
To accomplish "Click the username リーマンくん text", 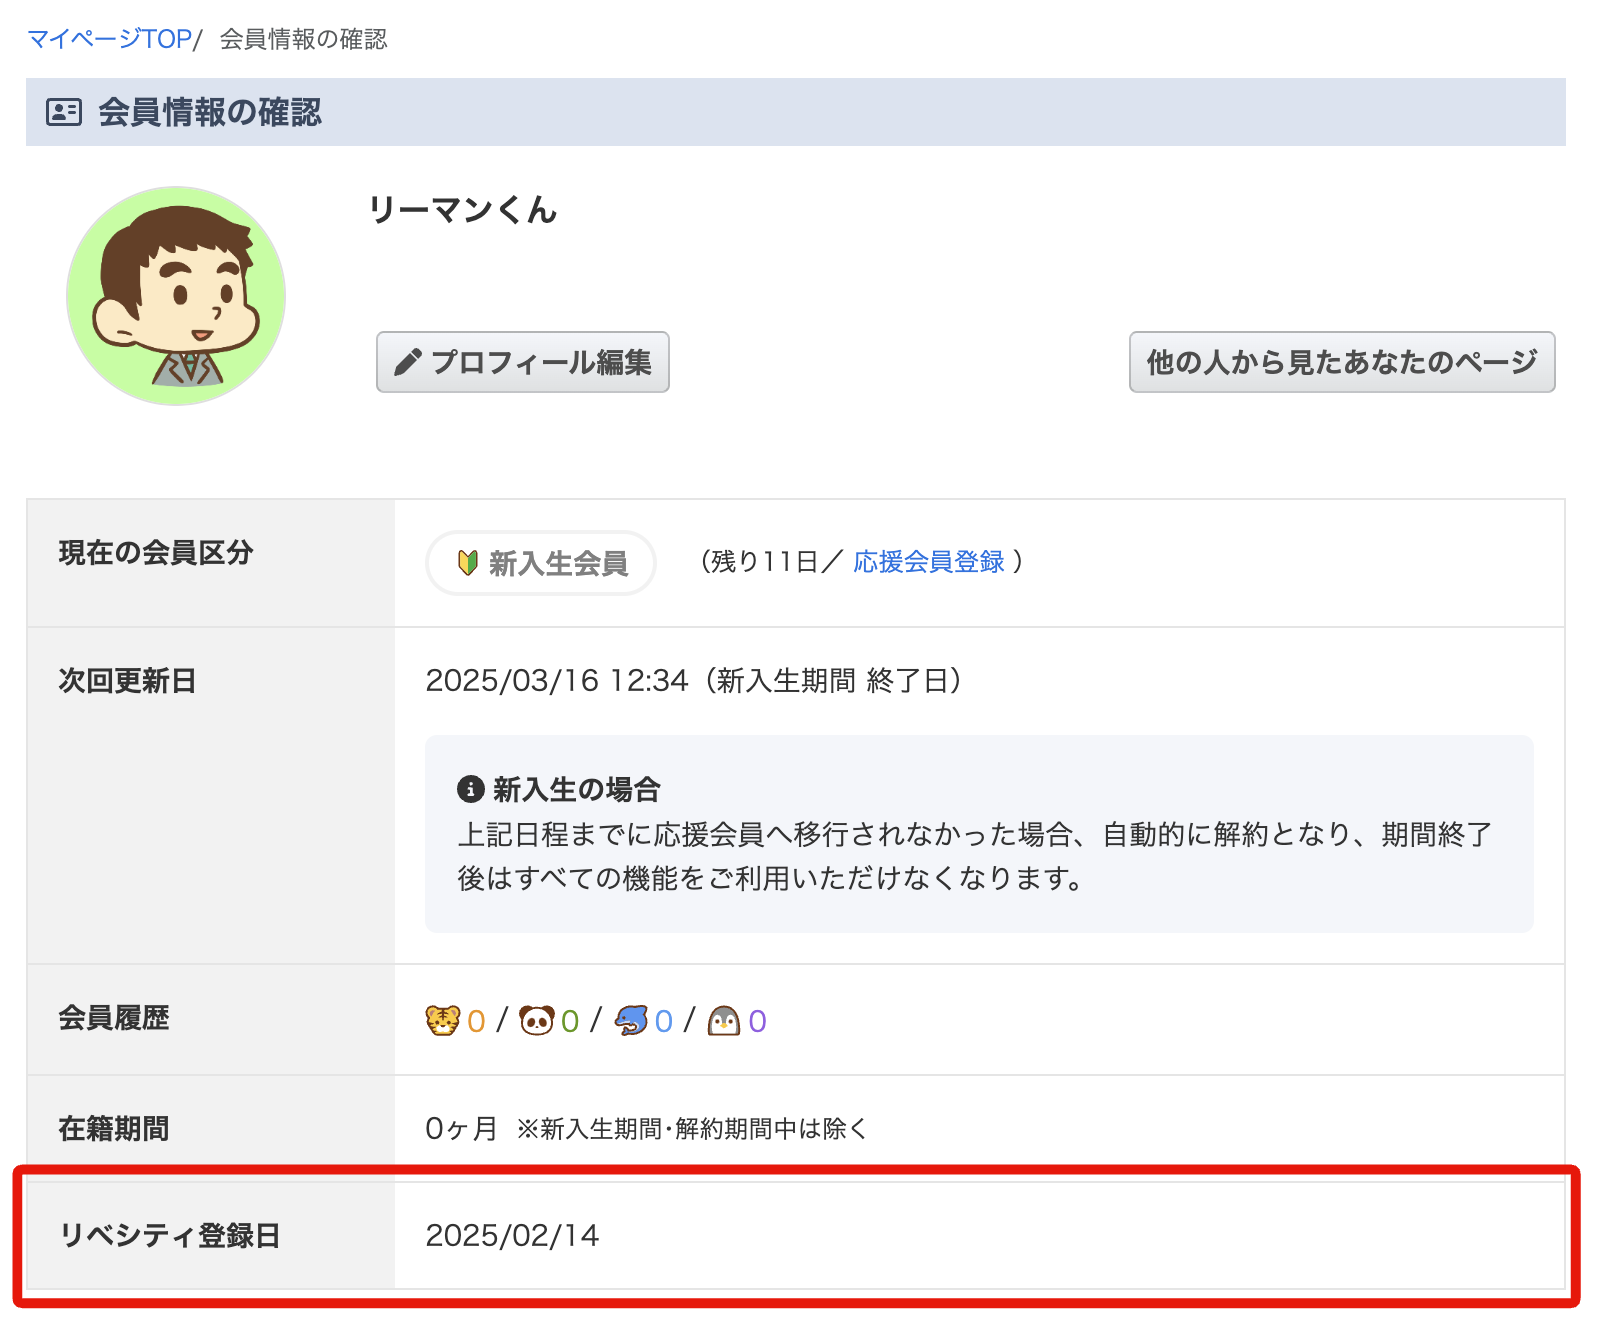I will pyautogui.click(x=462, y=210).
